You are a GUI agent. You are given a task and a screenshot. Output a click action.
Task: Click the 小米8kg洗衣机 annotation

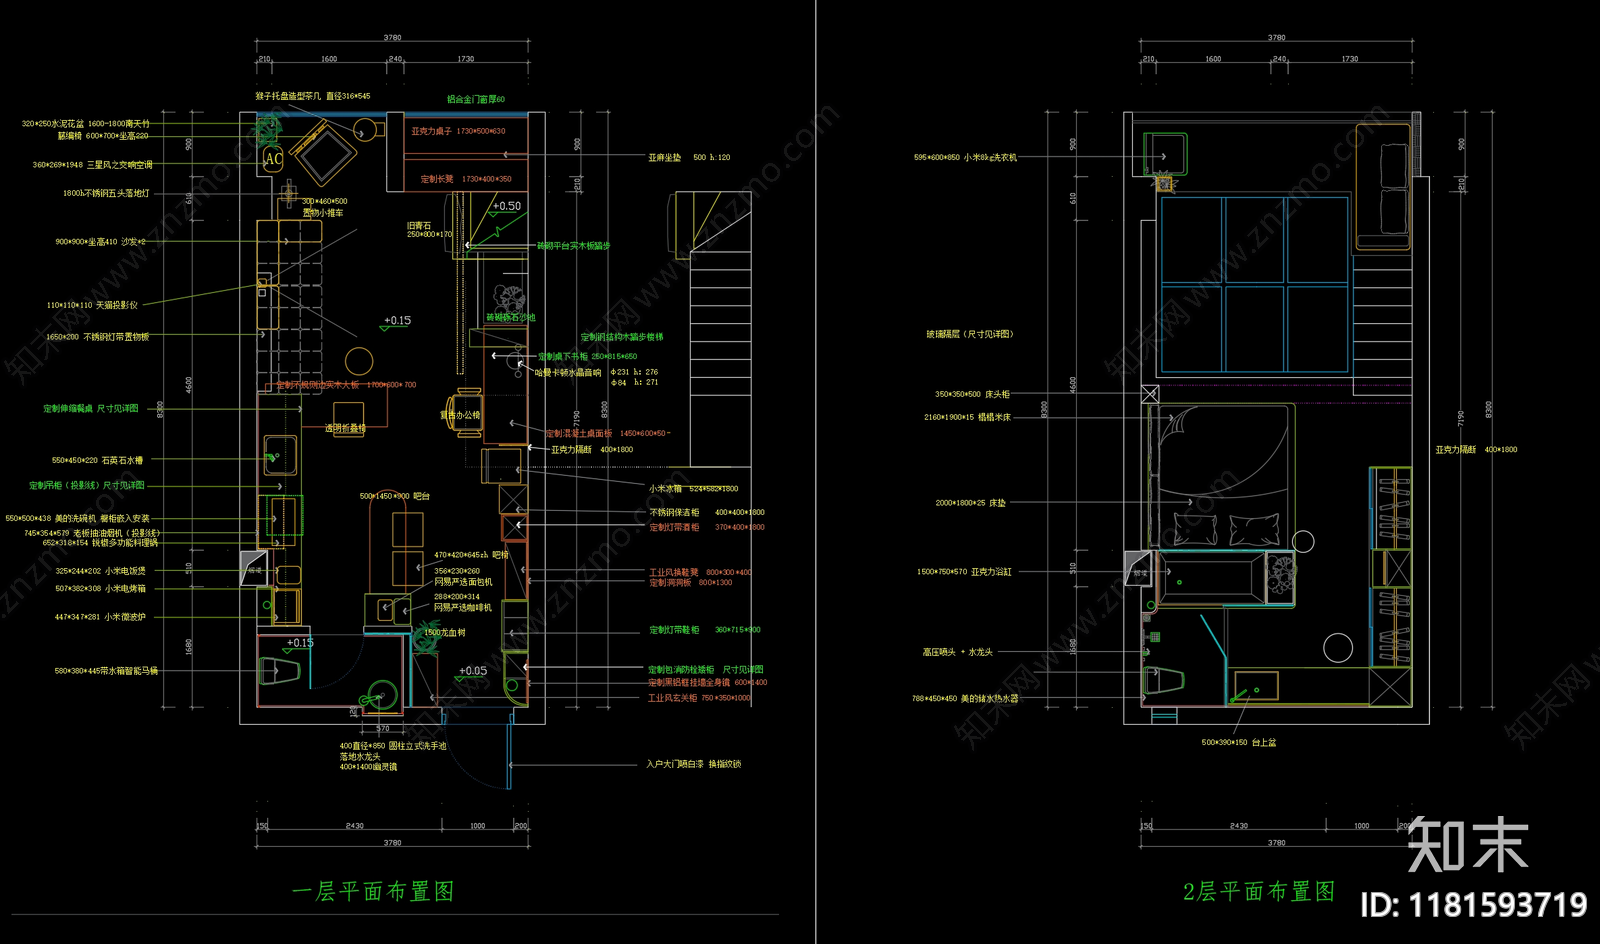point(965,157)
